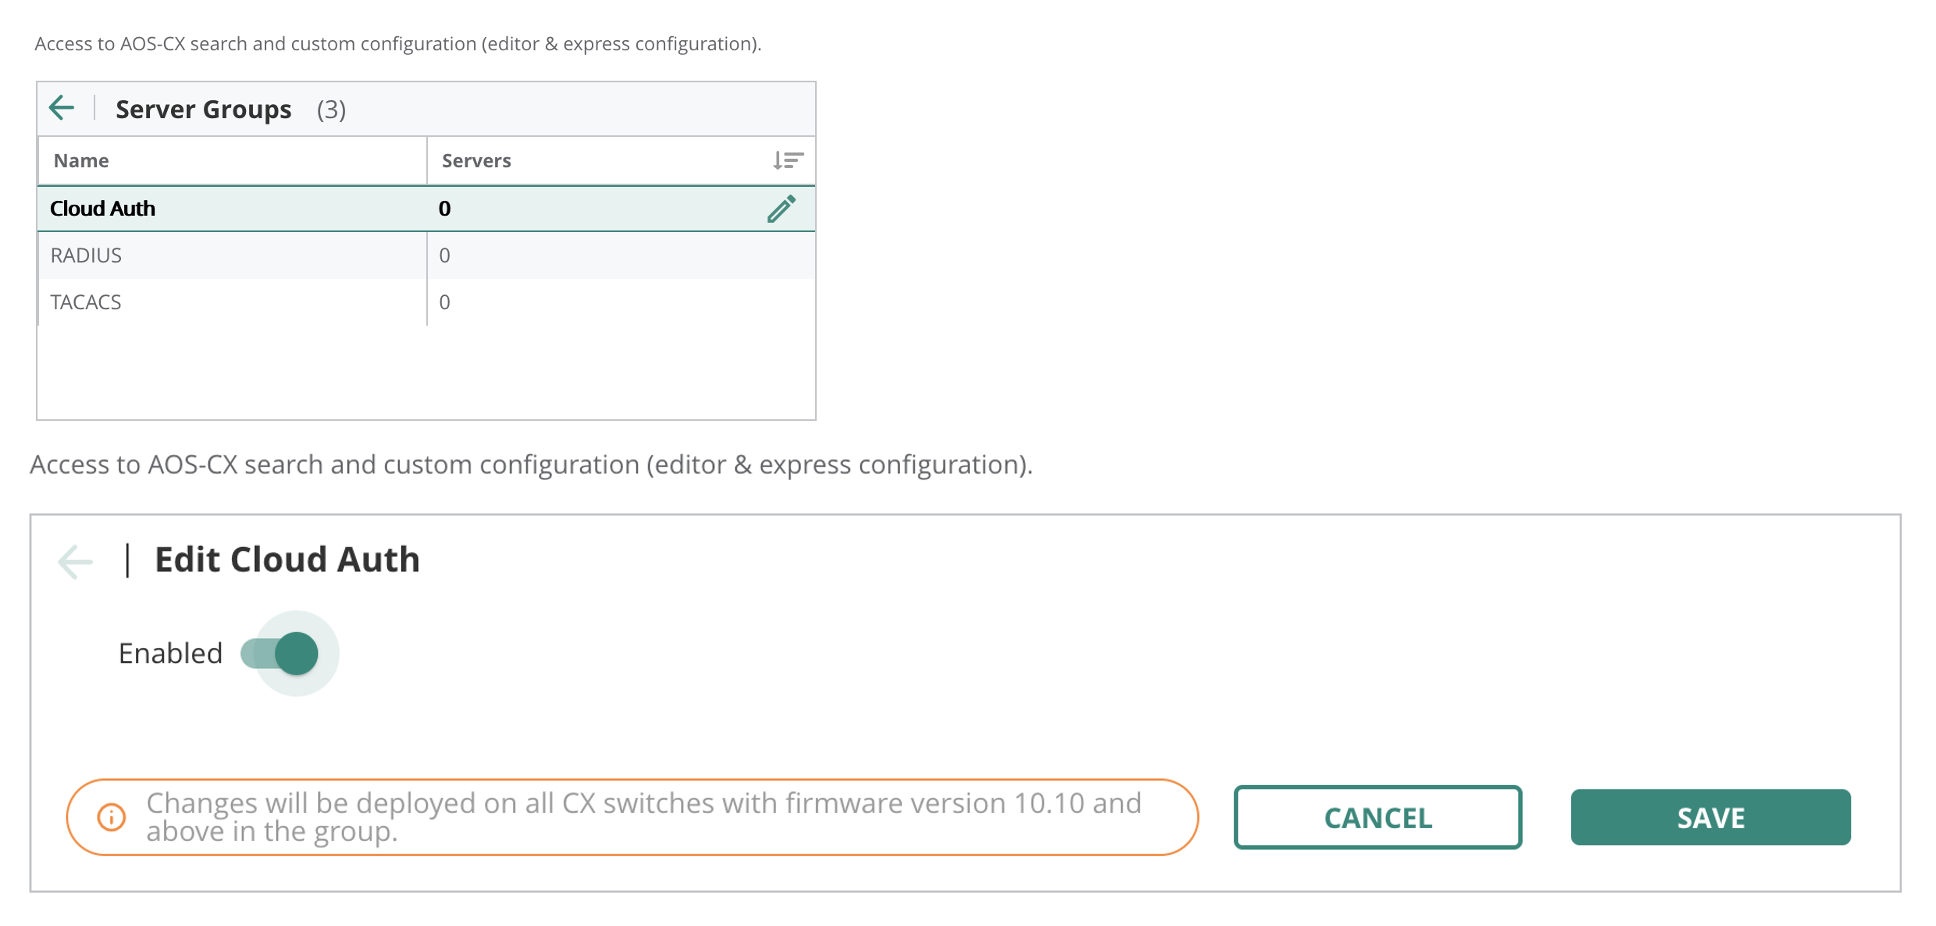
Task: Click the pencil edit icon for Cloud Auth
Action: 781,208
